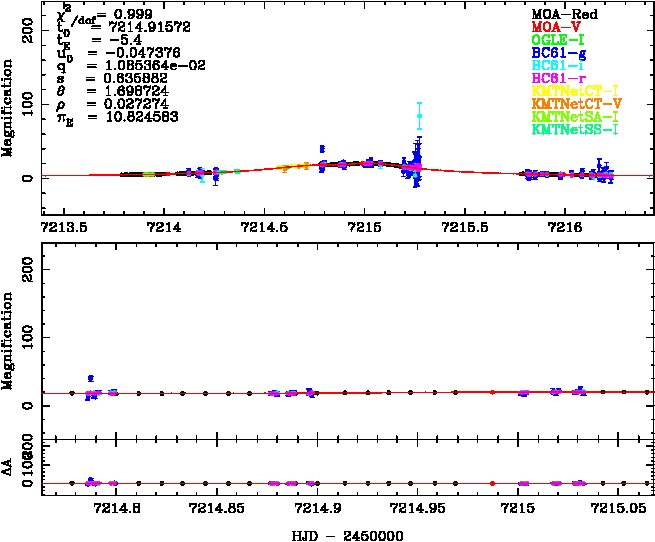Select the KMTNetSA-I legend entry
This screenshot has height=542, width=655.
[x=573, y=117]
